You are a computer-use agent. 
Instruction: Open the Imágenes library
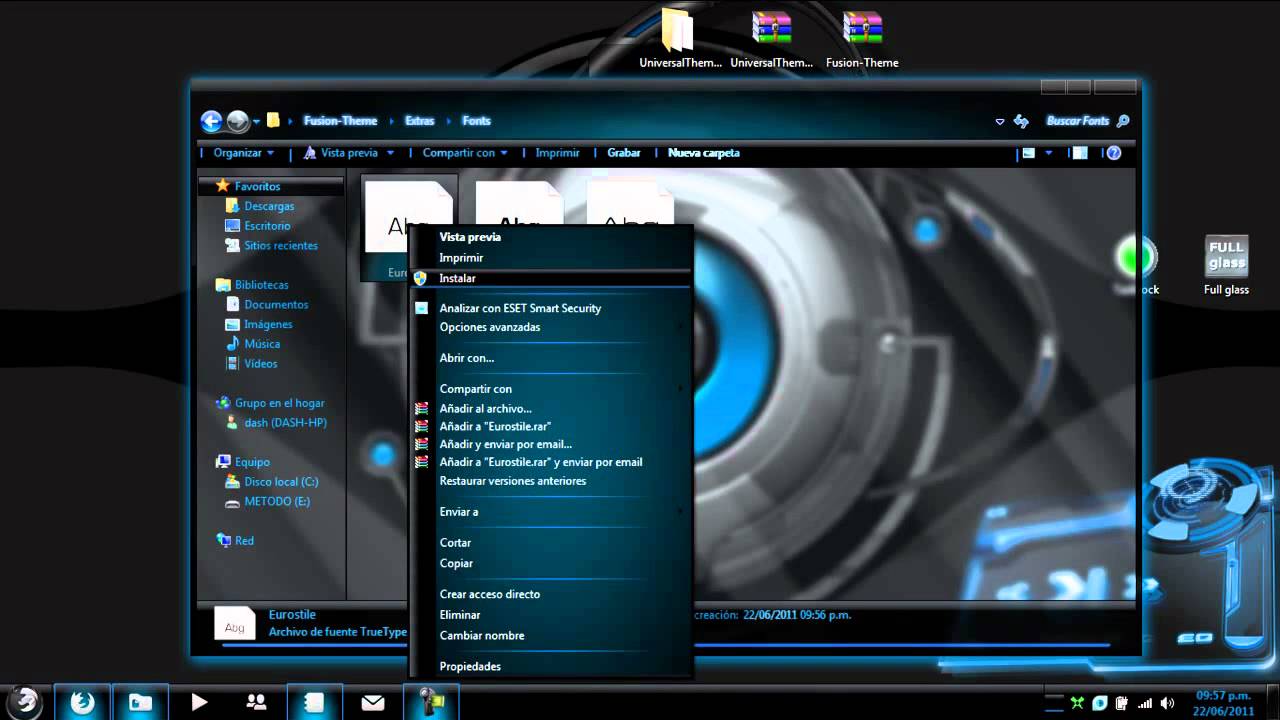(x=268, y=325)
